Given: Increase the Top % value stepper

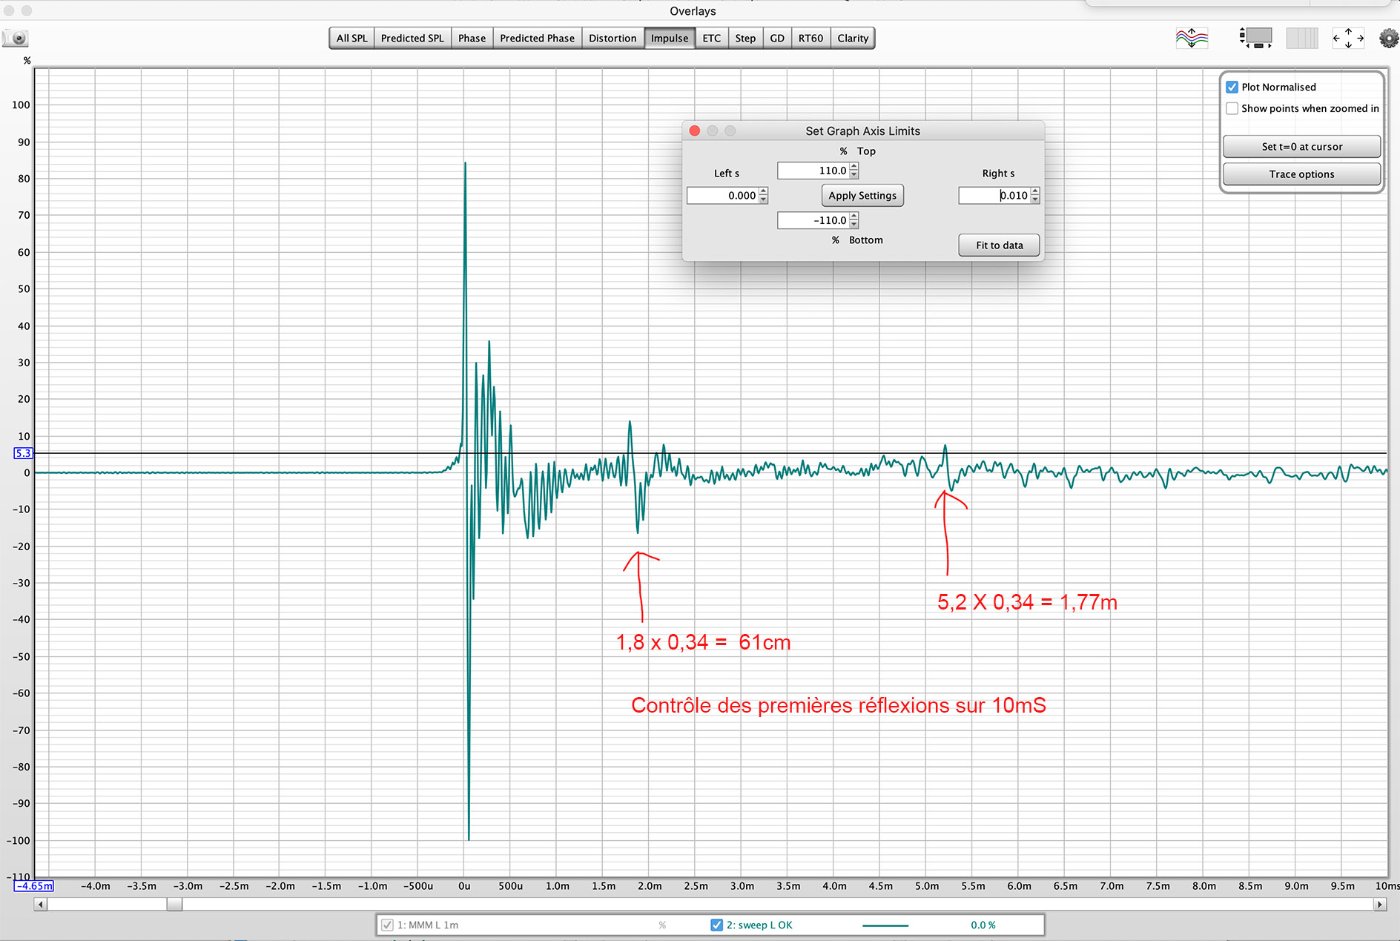Looking at the screenshot, I should click(x=854, y=167).
